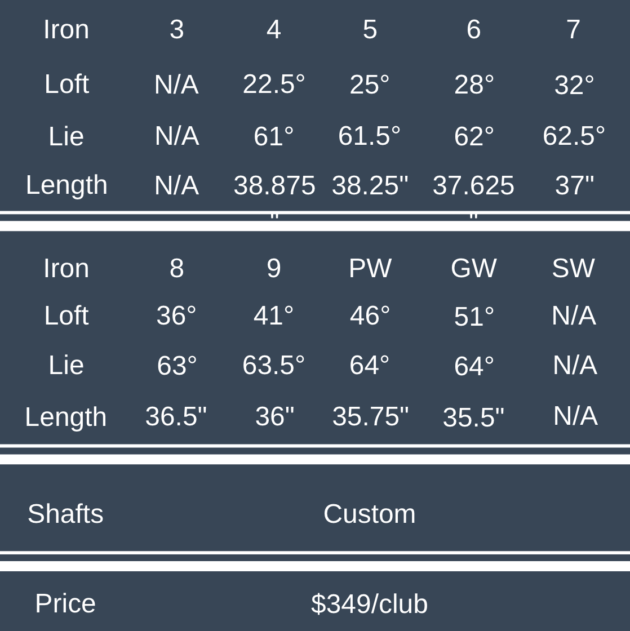Select the Shafts row label

coord(65,514)
